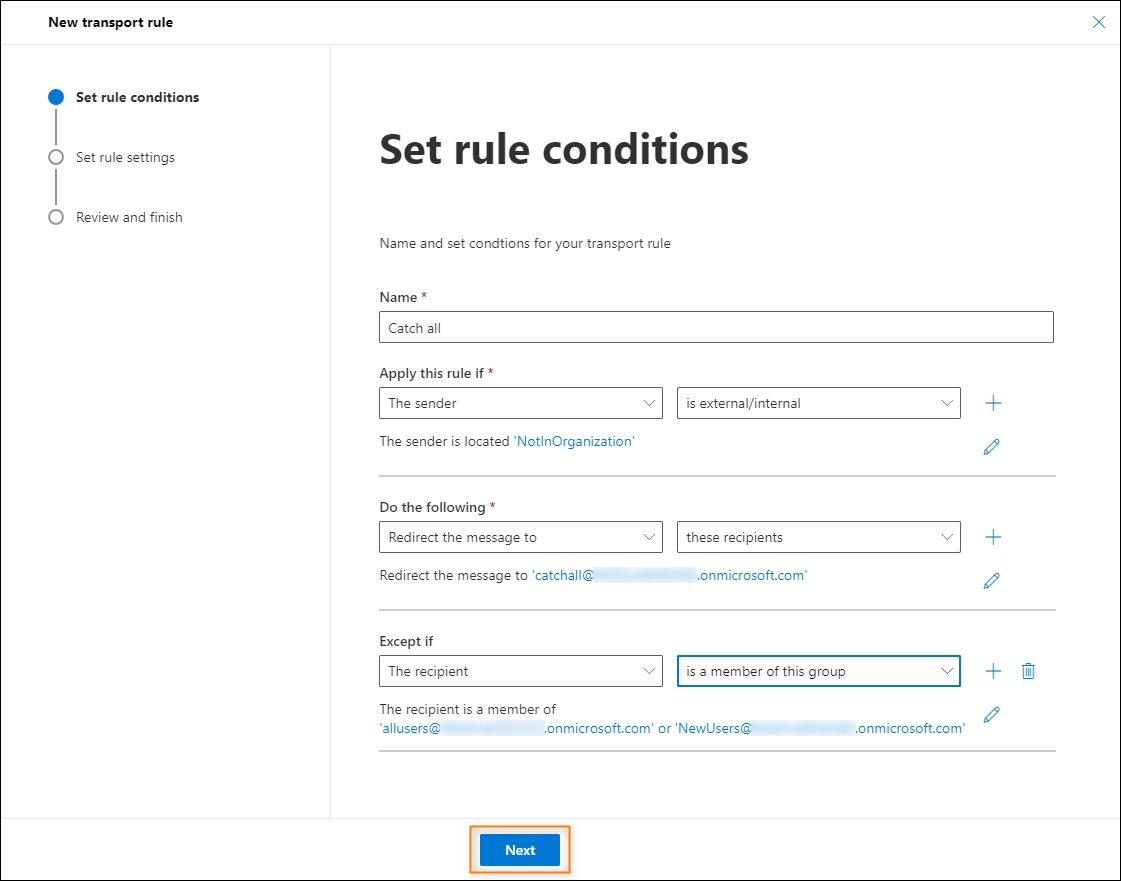
Task: Open the catchall redirect address link
Action: tap(670, 576)
